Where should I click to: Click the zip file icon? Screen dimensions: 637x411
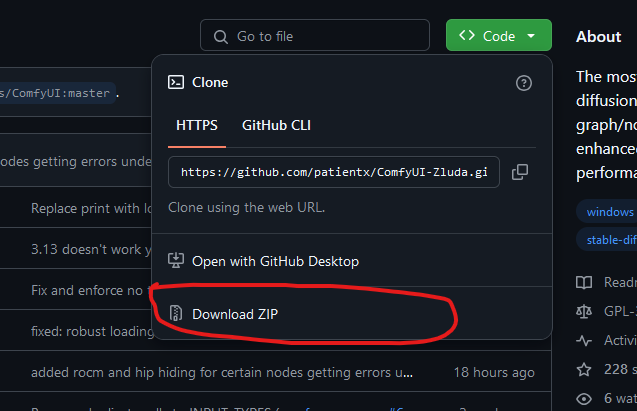coord(176,314)
